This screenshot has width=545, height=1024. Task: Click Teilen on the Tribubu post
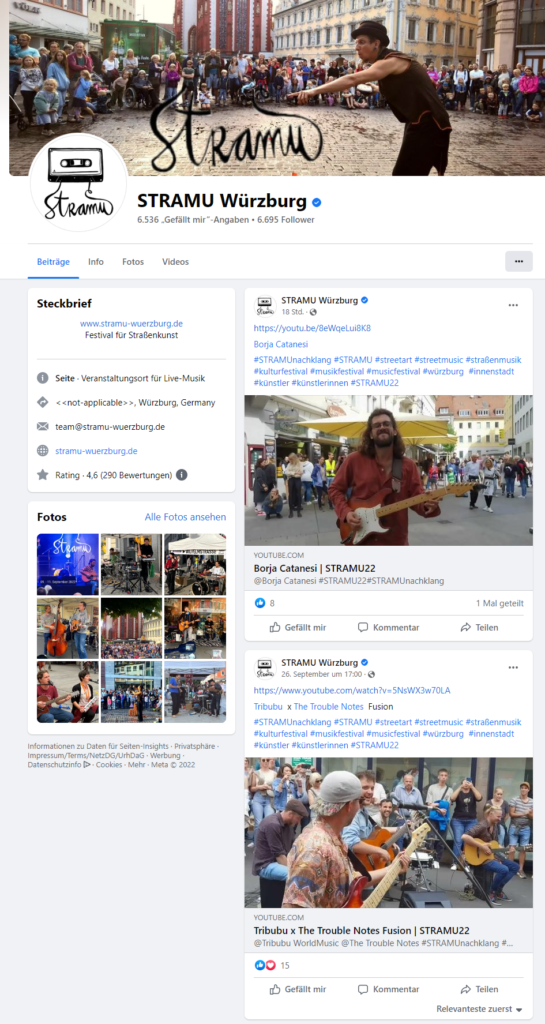479,989
